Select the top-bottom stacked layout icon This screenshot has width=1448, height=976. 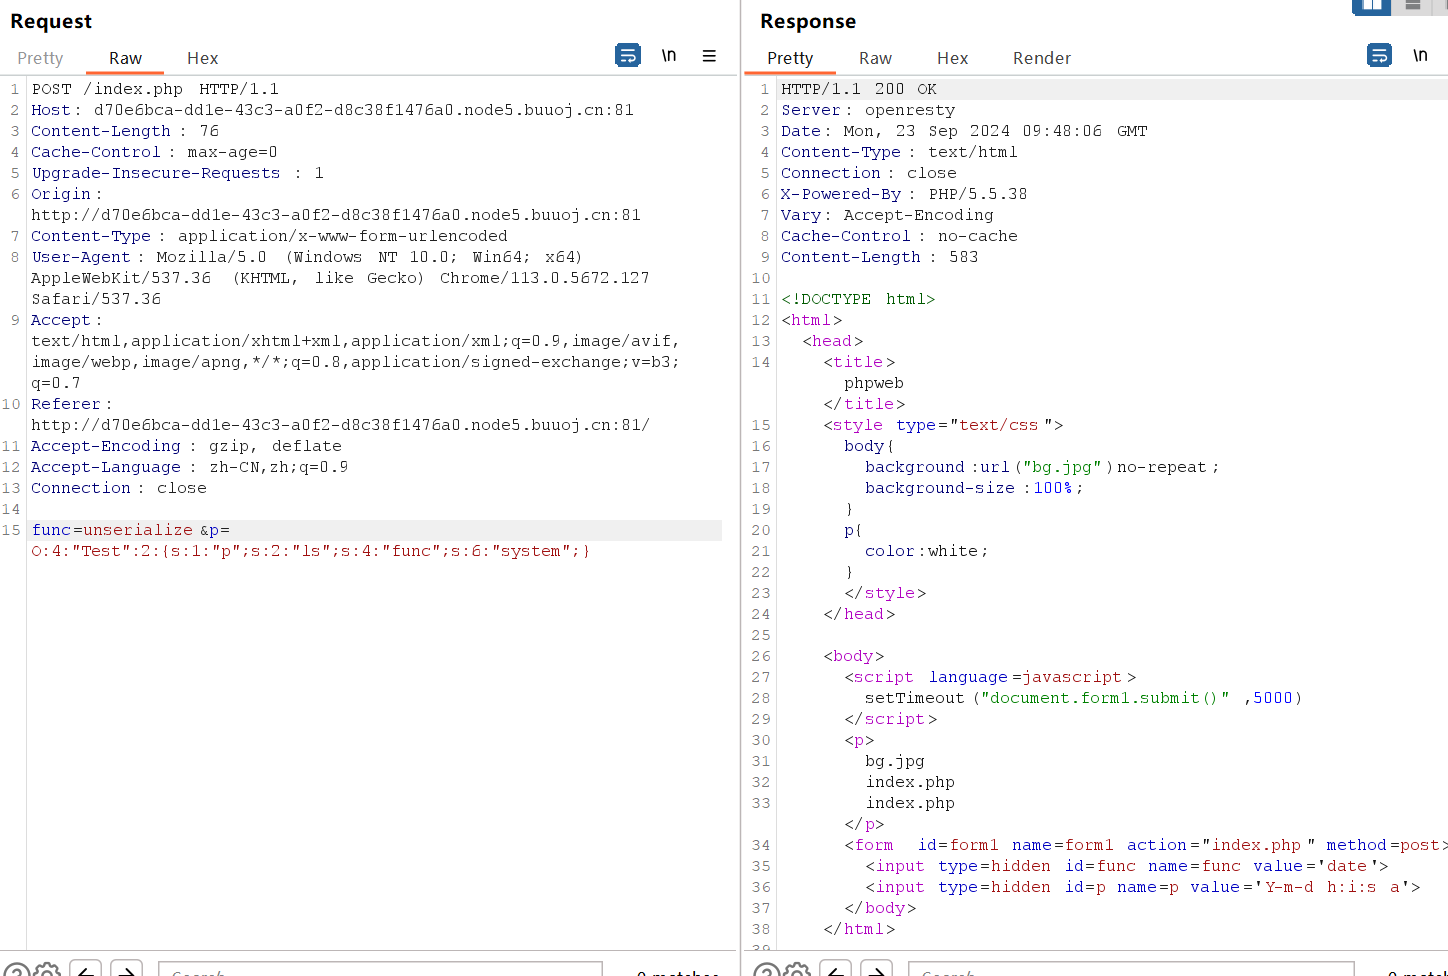(1412, 6)
